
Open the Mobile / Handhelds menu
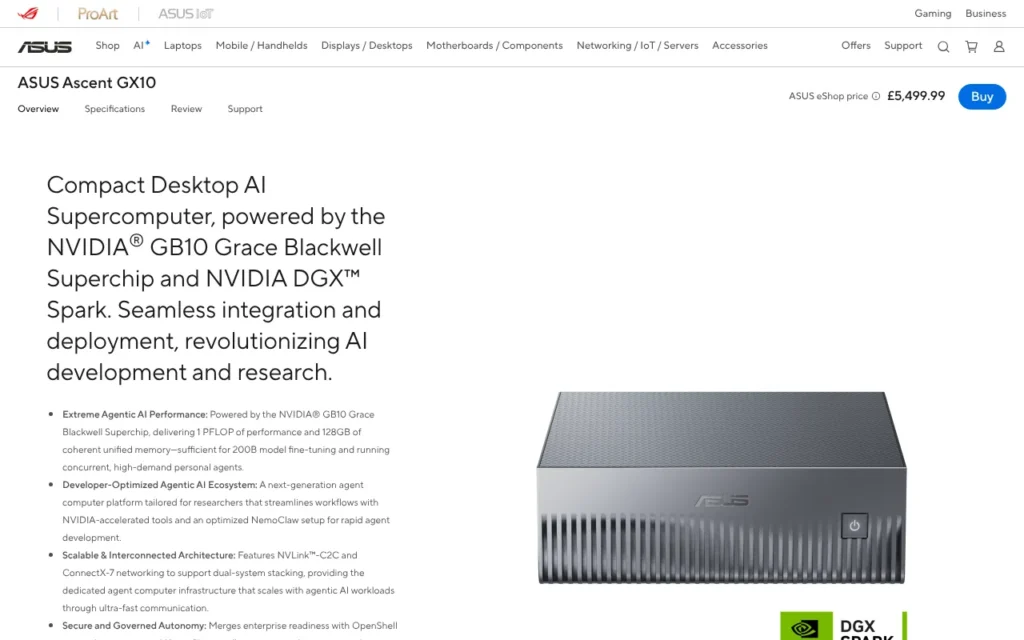click(x=261, y=46)
